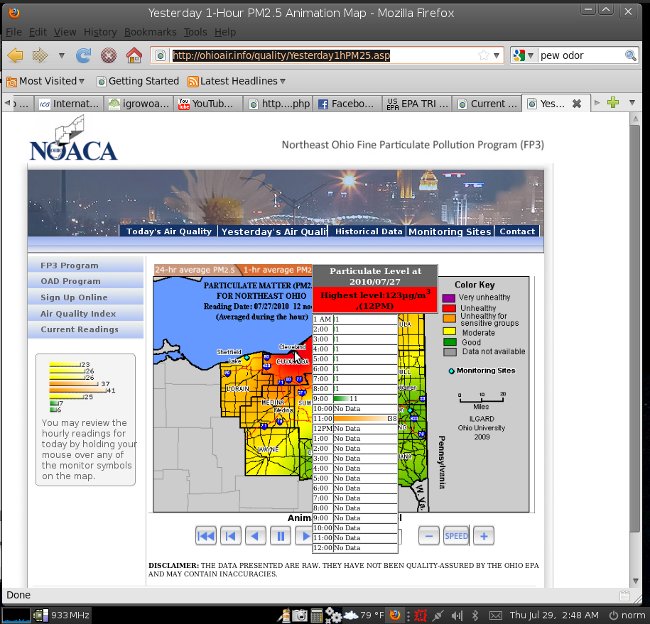
Task: Open the Monitoring Sites page
Action: [450, 231]
